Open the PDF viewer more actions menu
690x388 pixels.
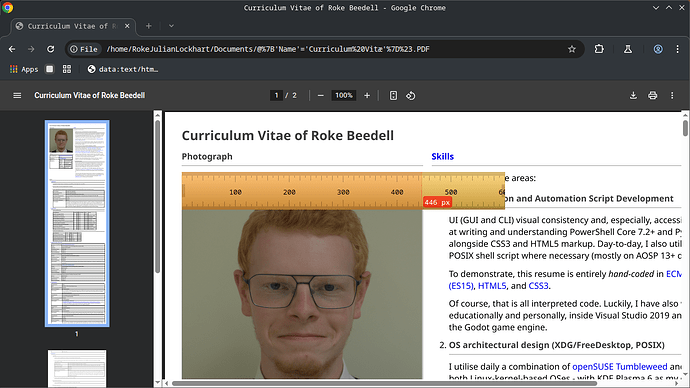point(672,95)
